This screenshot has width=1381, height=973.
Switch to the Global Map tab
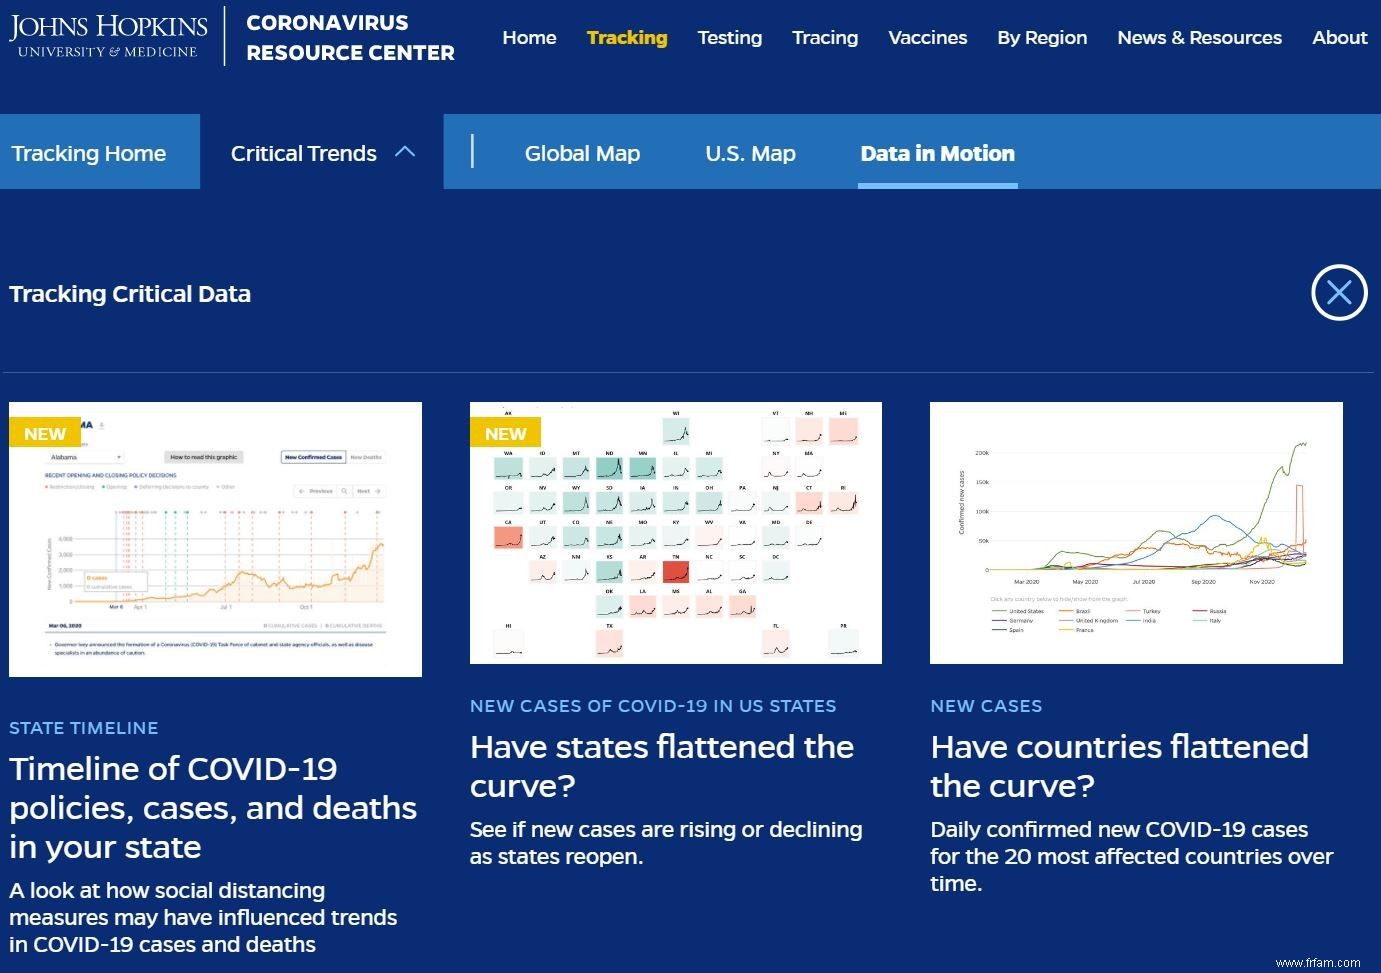582,153
